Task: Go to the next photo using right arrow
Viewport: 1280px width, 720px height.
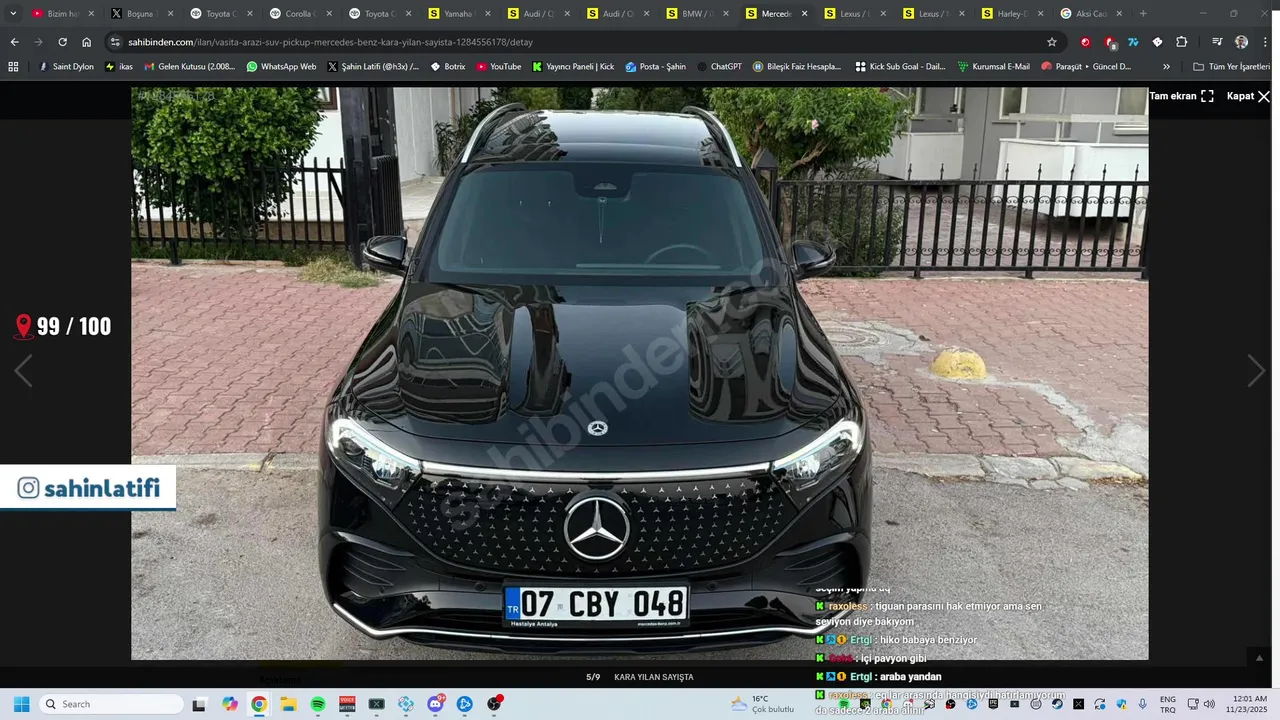Action: pyautogui.click(x=1256, y=371)
